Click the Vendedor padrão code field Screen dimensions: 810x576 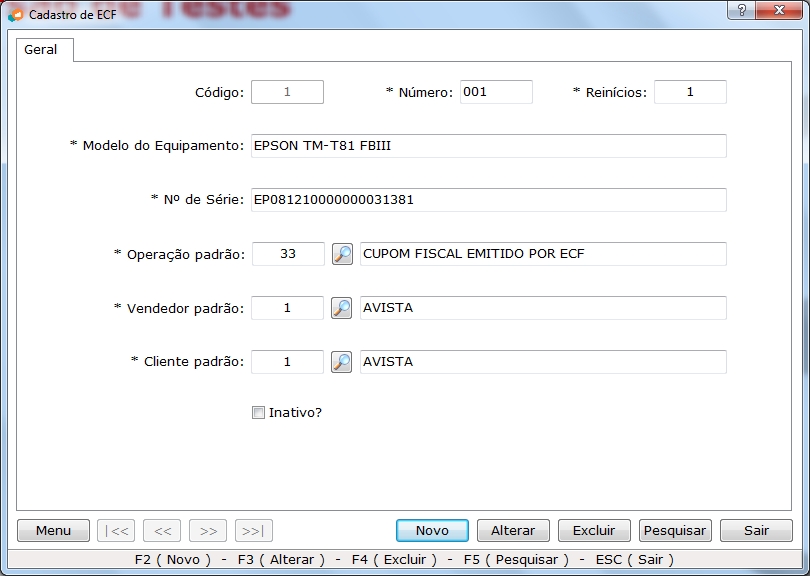[288, 308]
